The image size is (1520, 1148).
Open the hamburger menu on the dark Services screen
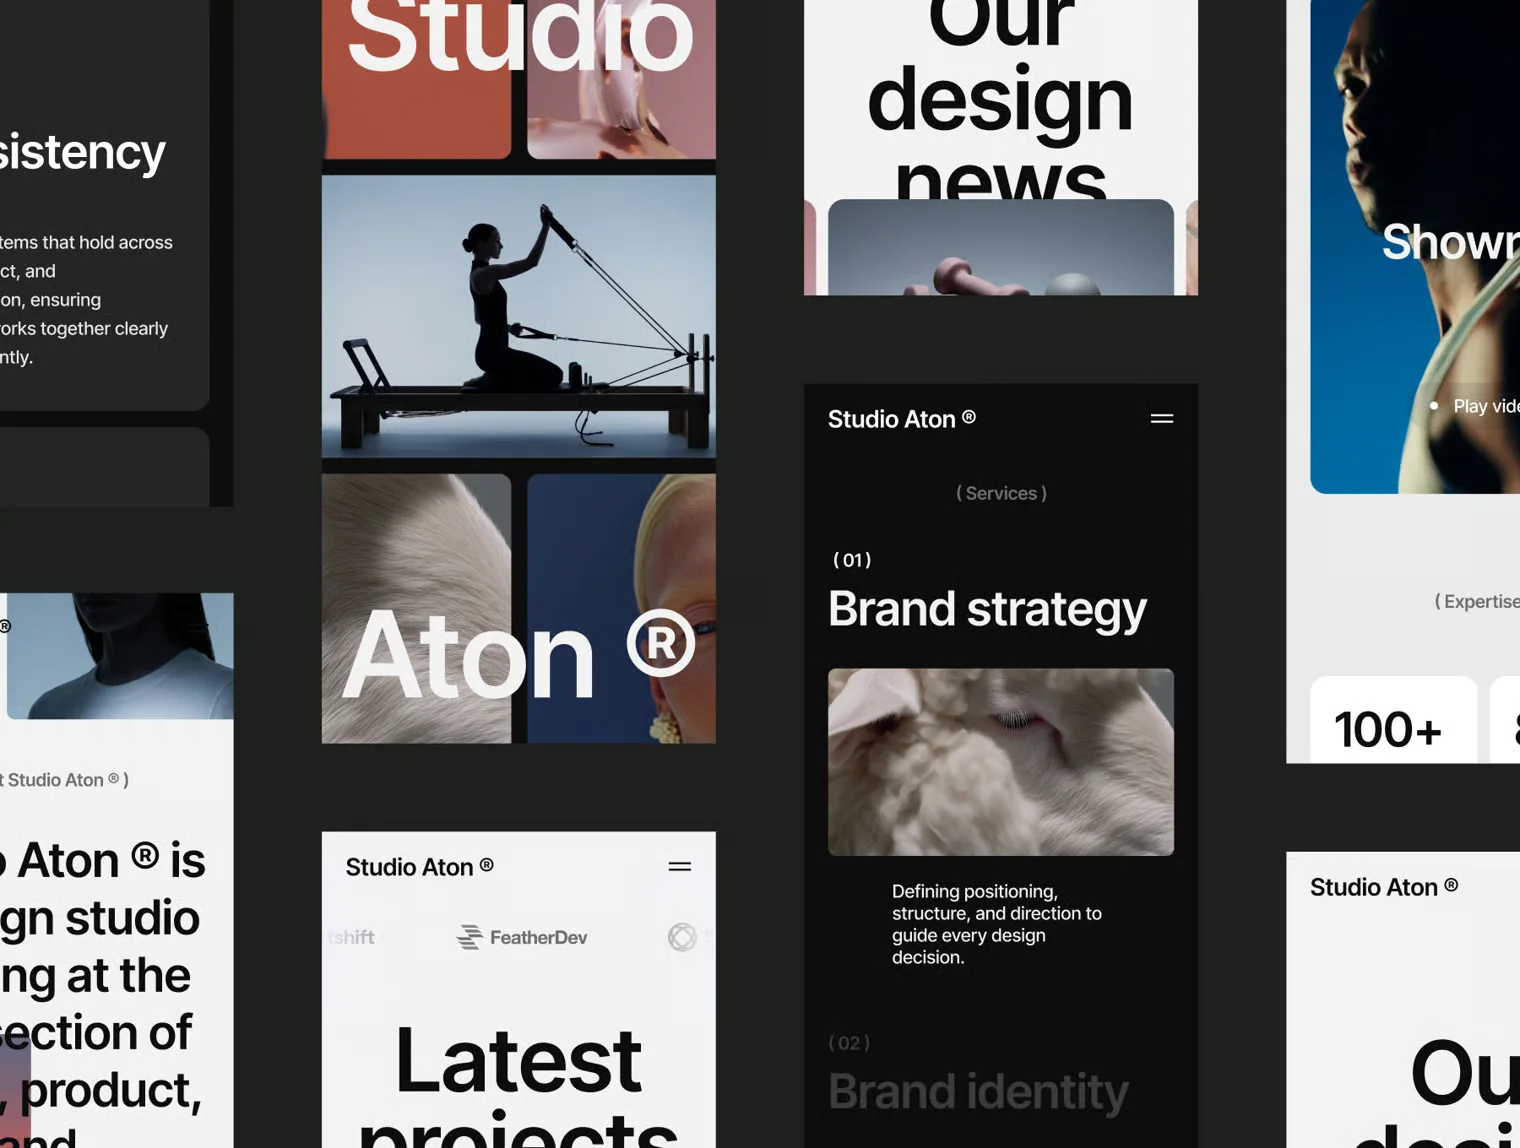point(1161,419)
